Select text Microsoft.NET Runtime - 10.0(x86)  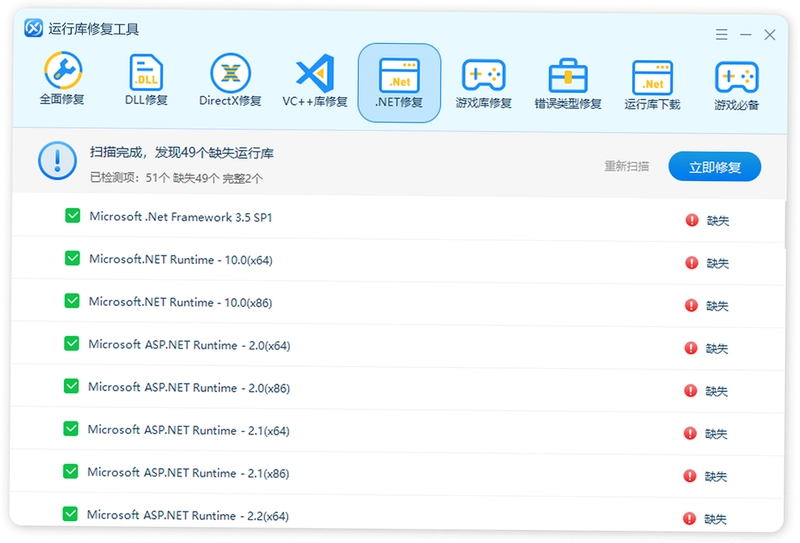point(180,302)
